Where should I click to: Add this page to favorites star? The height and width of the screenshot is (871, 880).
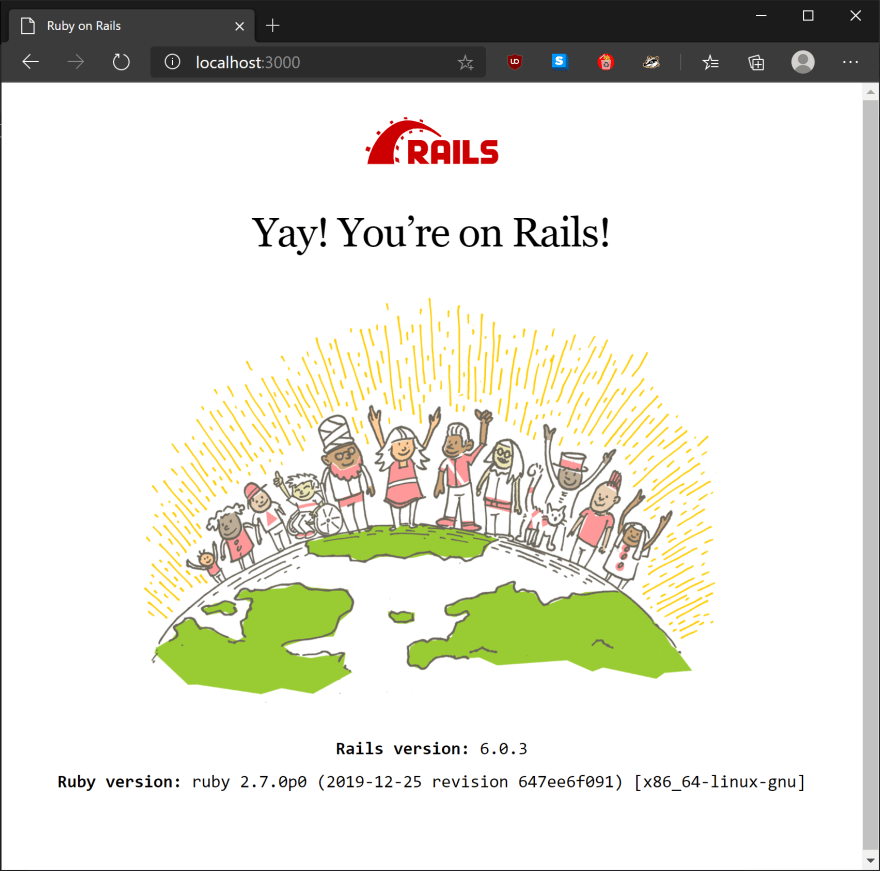pyautogui.click(x=465, y=62)
